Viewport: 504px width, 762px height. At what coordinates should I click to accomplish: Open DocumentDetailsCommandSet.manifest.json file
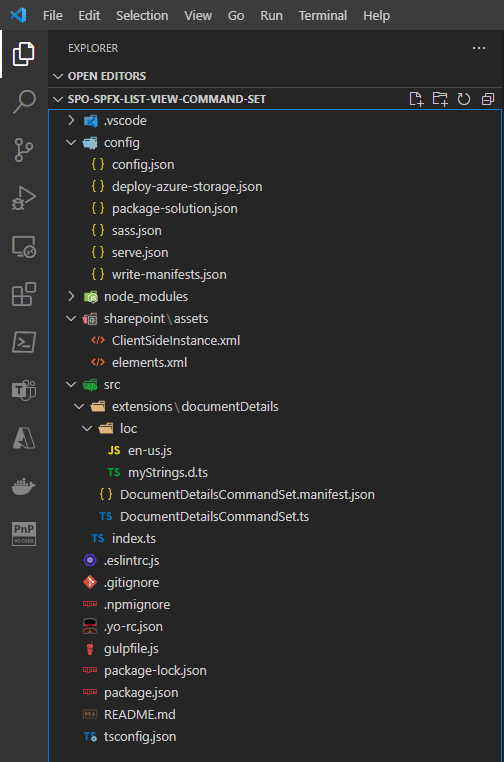[x=275, y=495]
